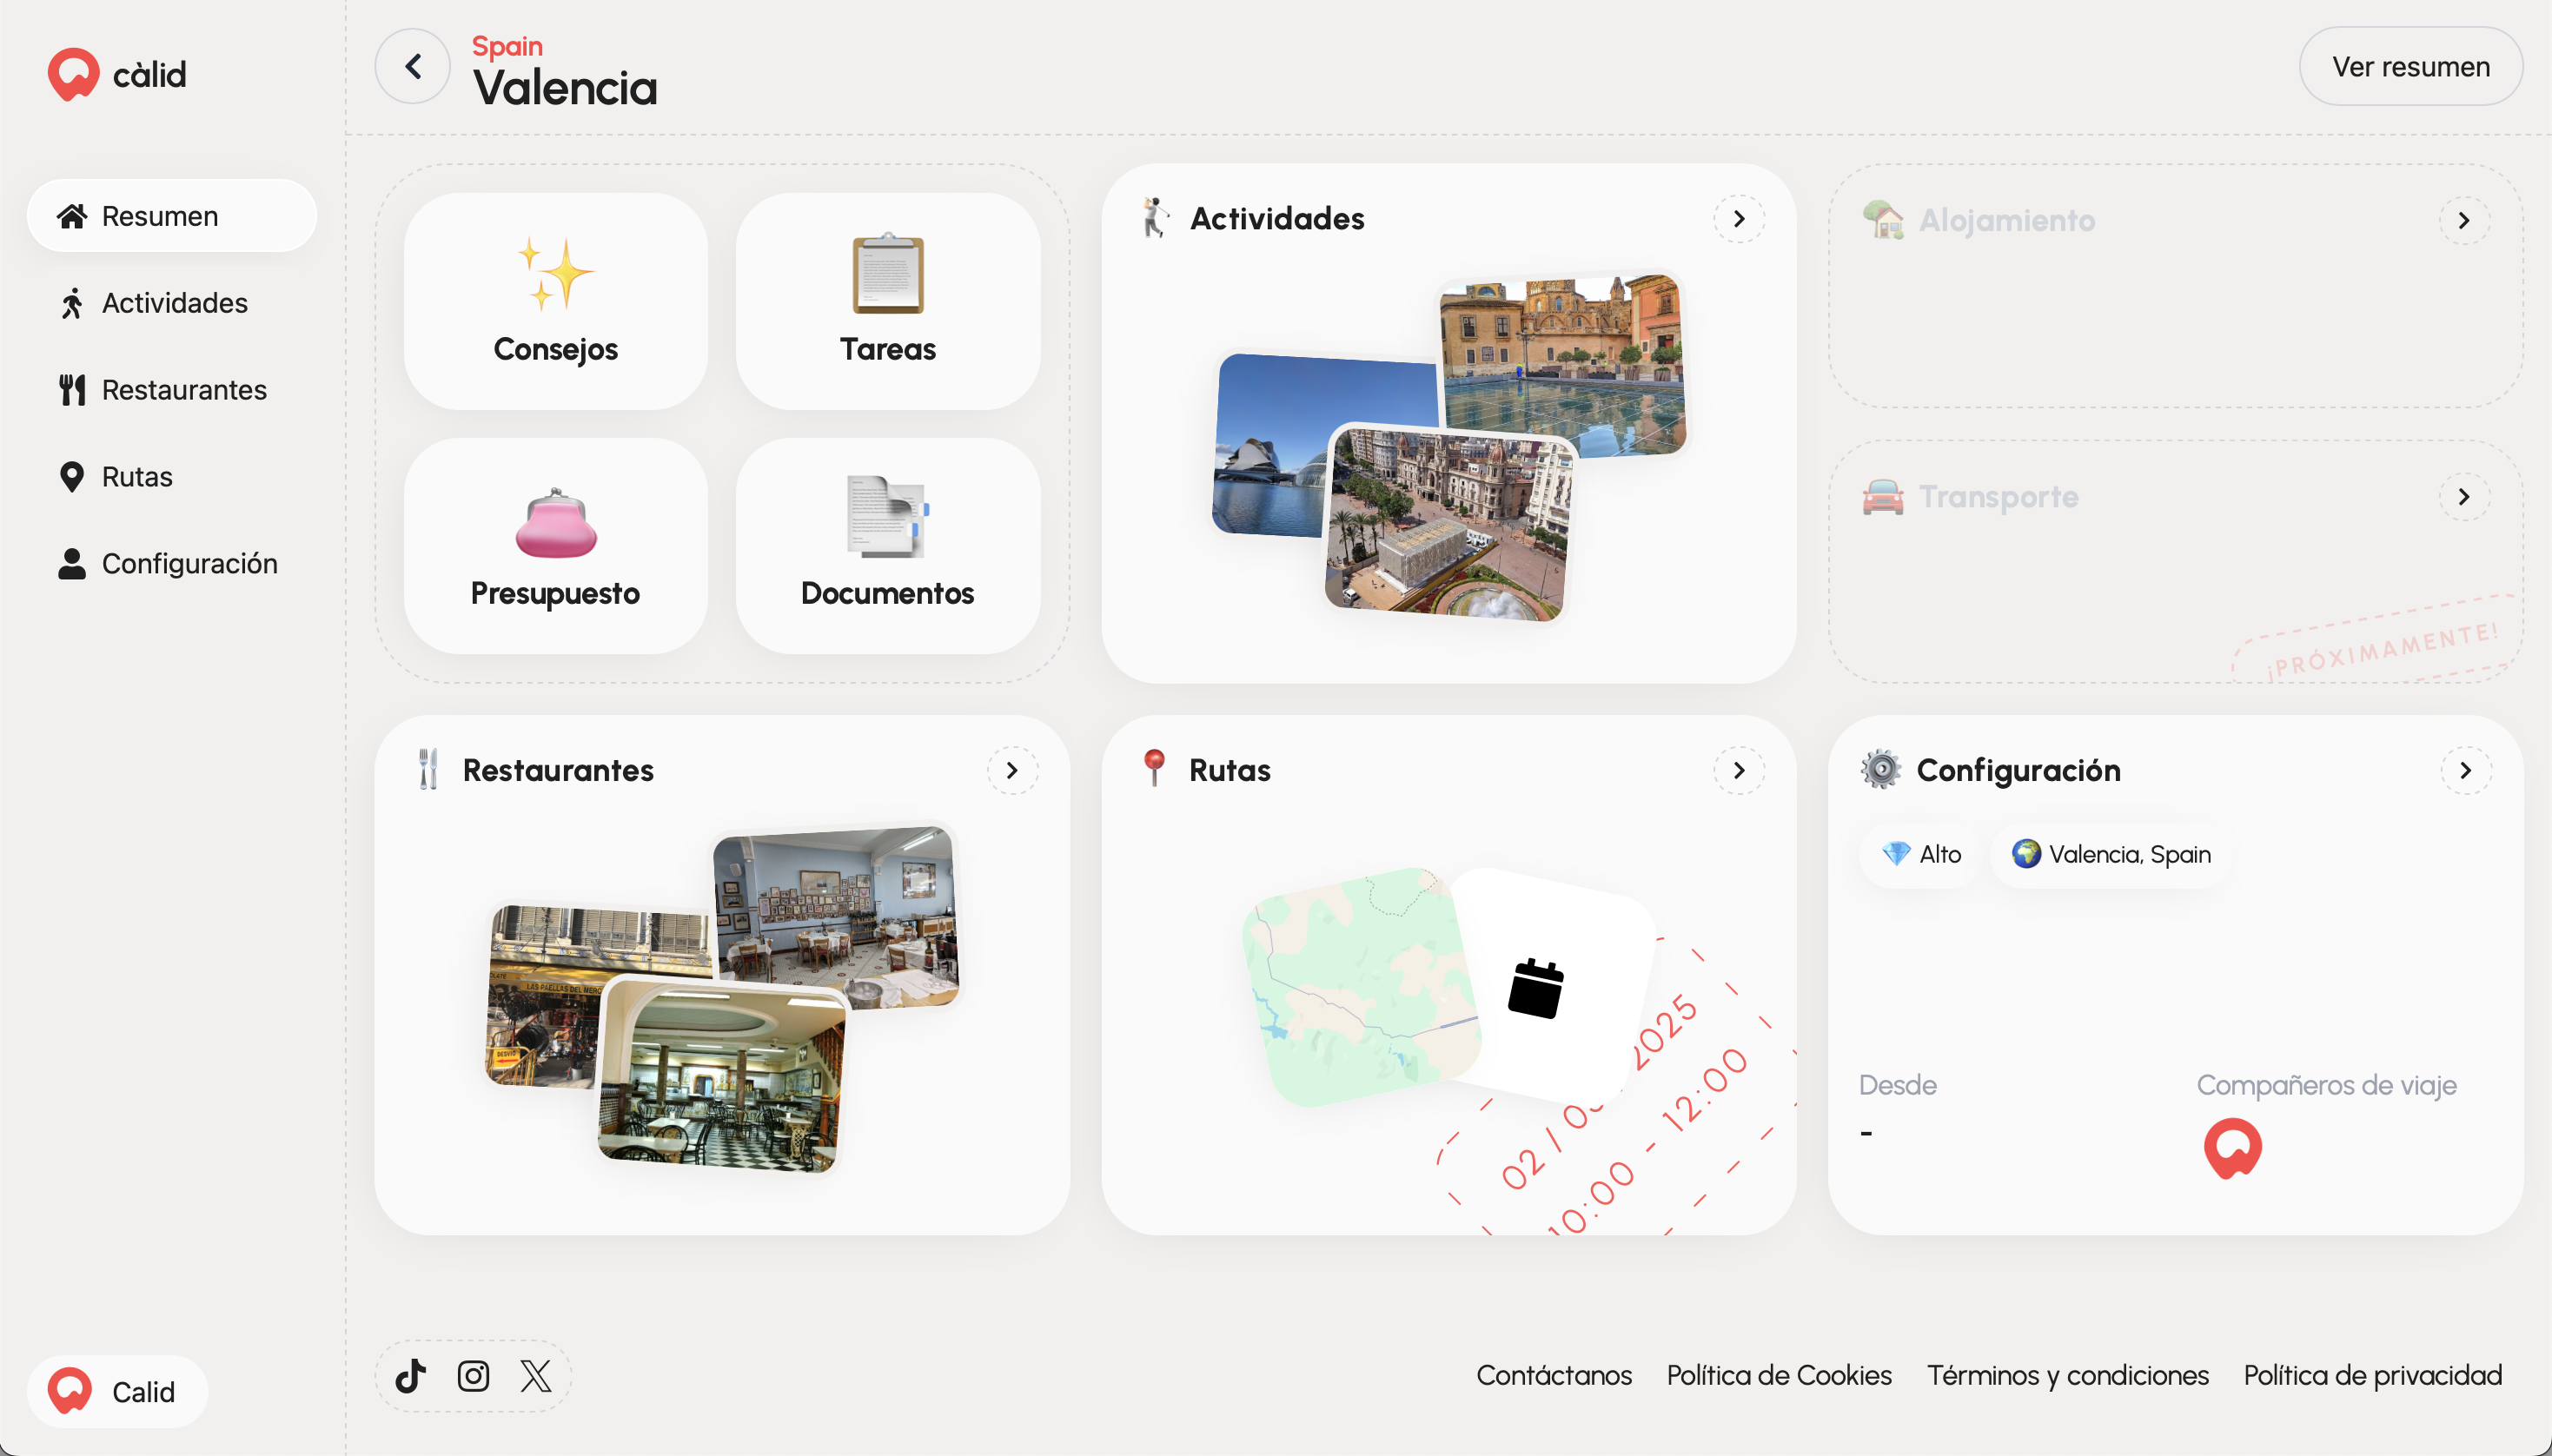Expand the Configuración card chevron
This screenshot has height=1456, width=2552.
(x=2465, y=770)
